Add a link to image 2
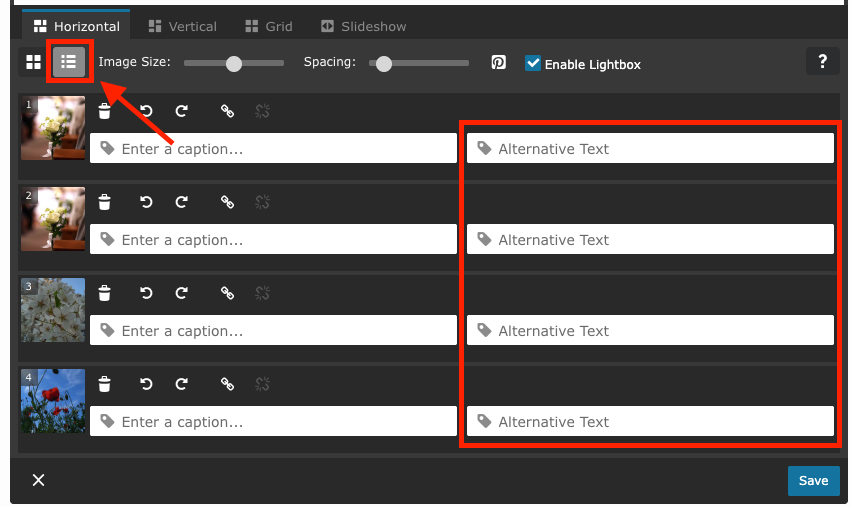The height and width of the screenshot is (507, 851). (227, 202)
